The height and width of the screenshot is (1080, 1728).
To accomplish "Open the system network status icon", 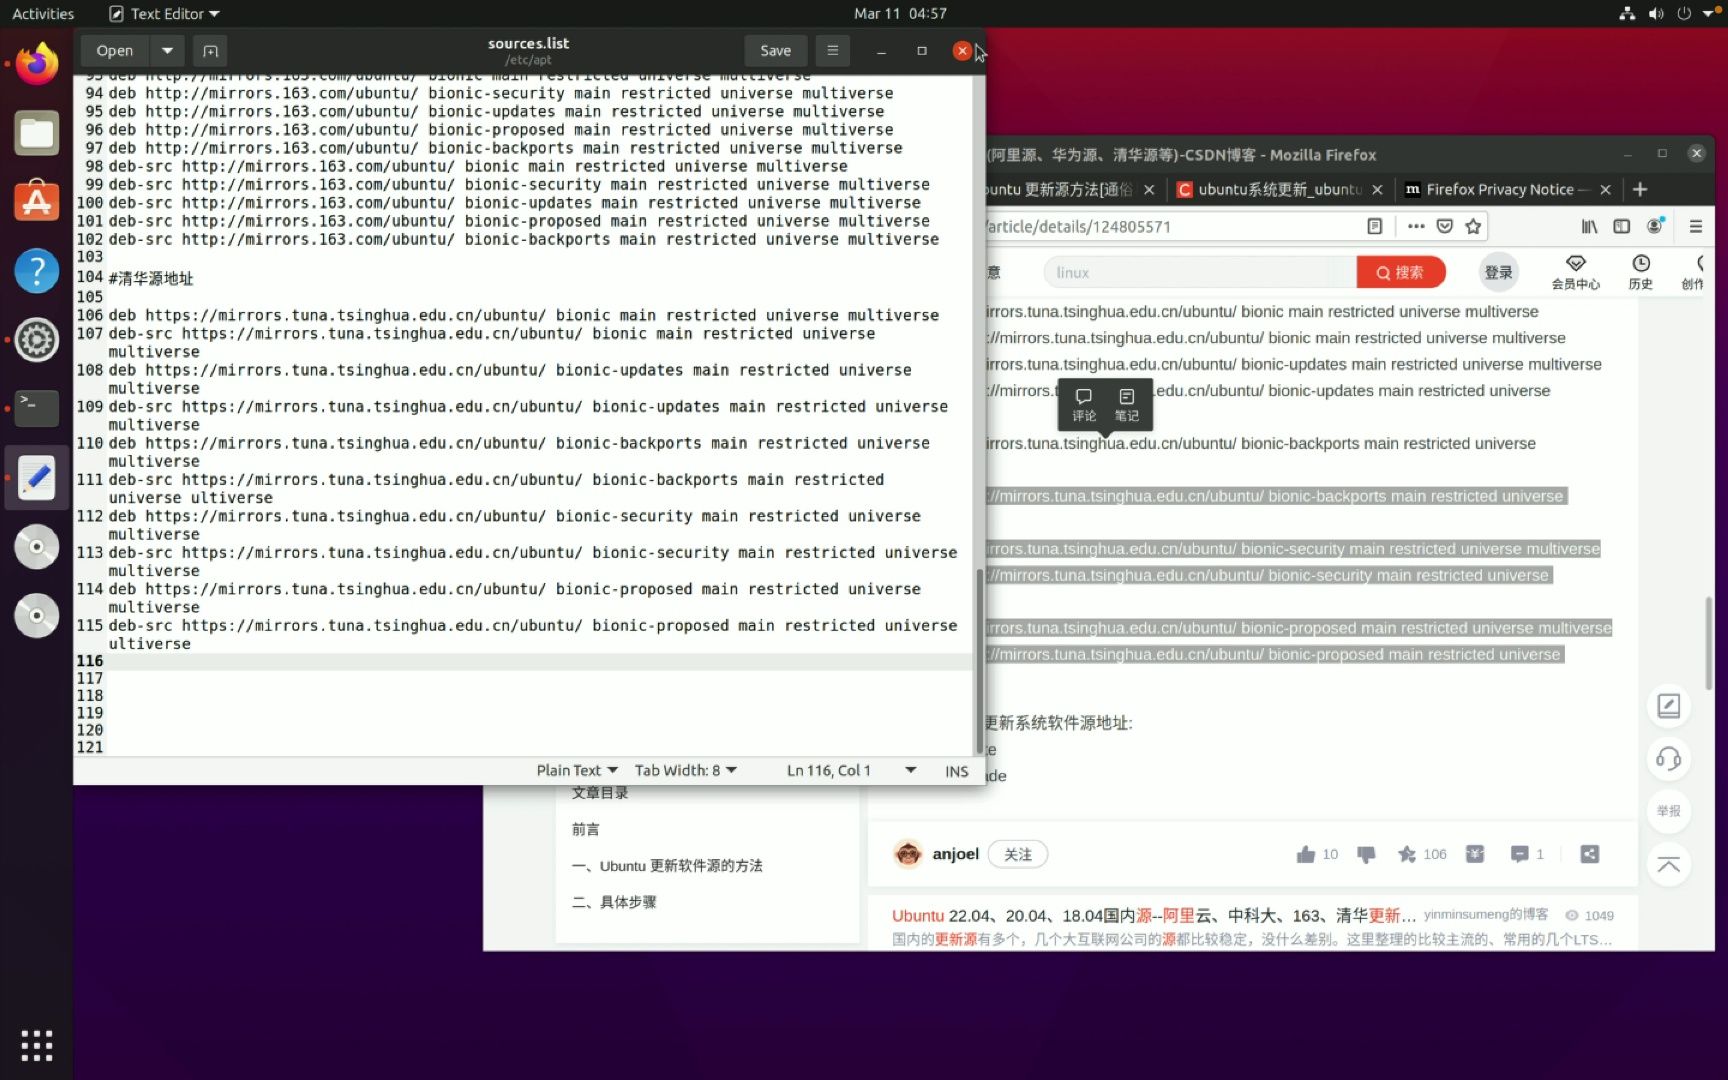I will tap(1627, 14).
